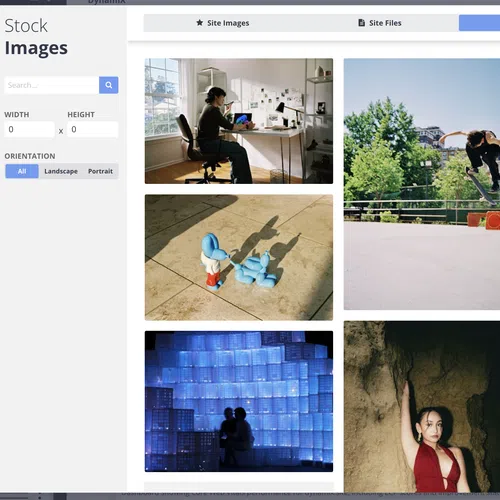Pick the skateboarder in park photo
The image size is (500, 500).
(422, 184)
